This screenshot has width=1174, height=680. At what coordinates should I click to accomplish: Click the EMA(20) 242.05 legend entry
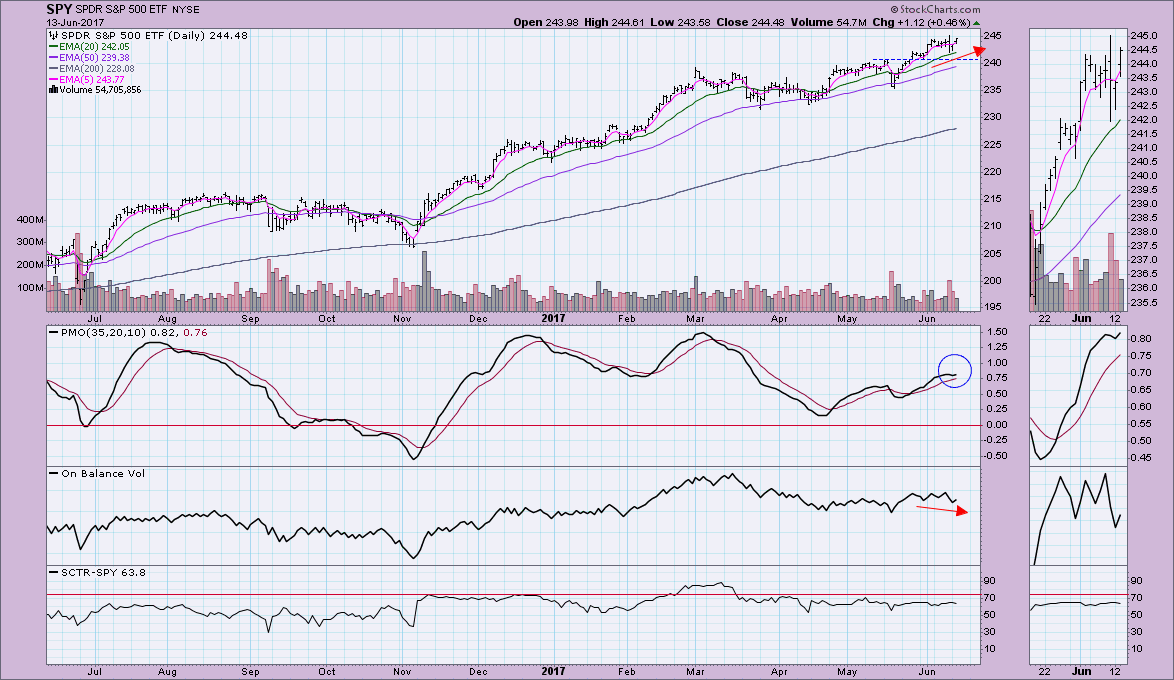88,46
